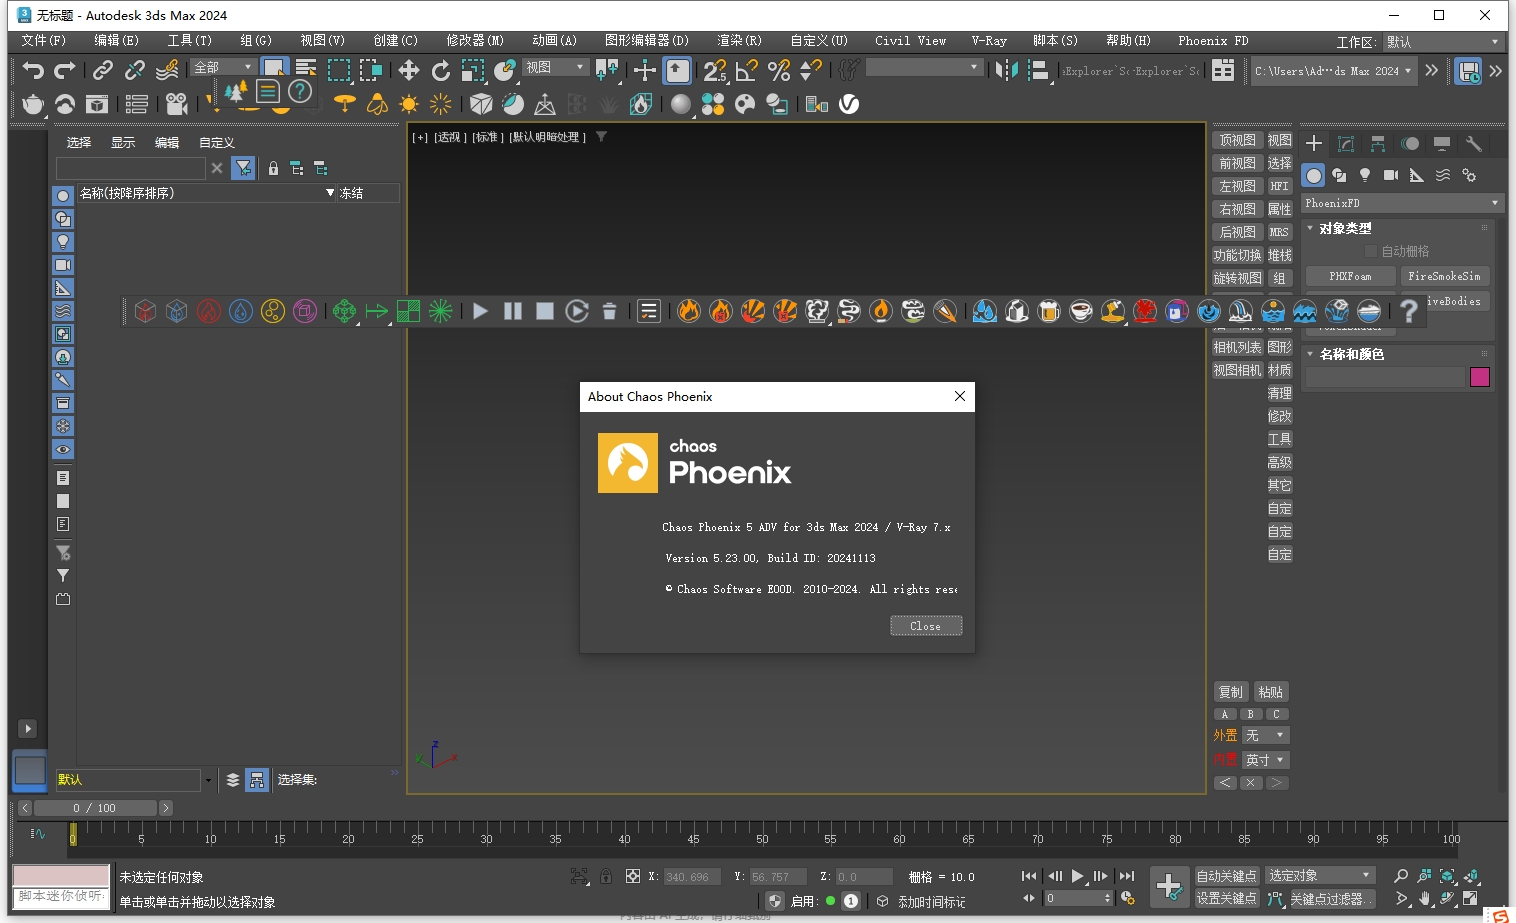Open the 渲染(R) menu
Viewport: 1516px width, 923px height.
739,41
